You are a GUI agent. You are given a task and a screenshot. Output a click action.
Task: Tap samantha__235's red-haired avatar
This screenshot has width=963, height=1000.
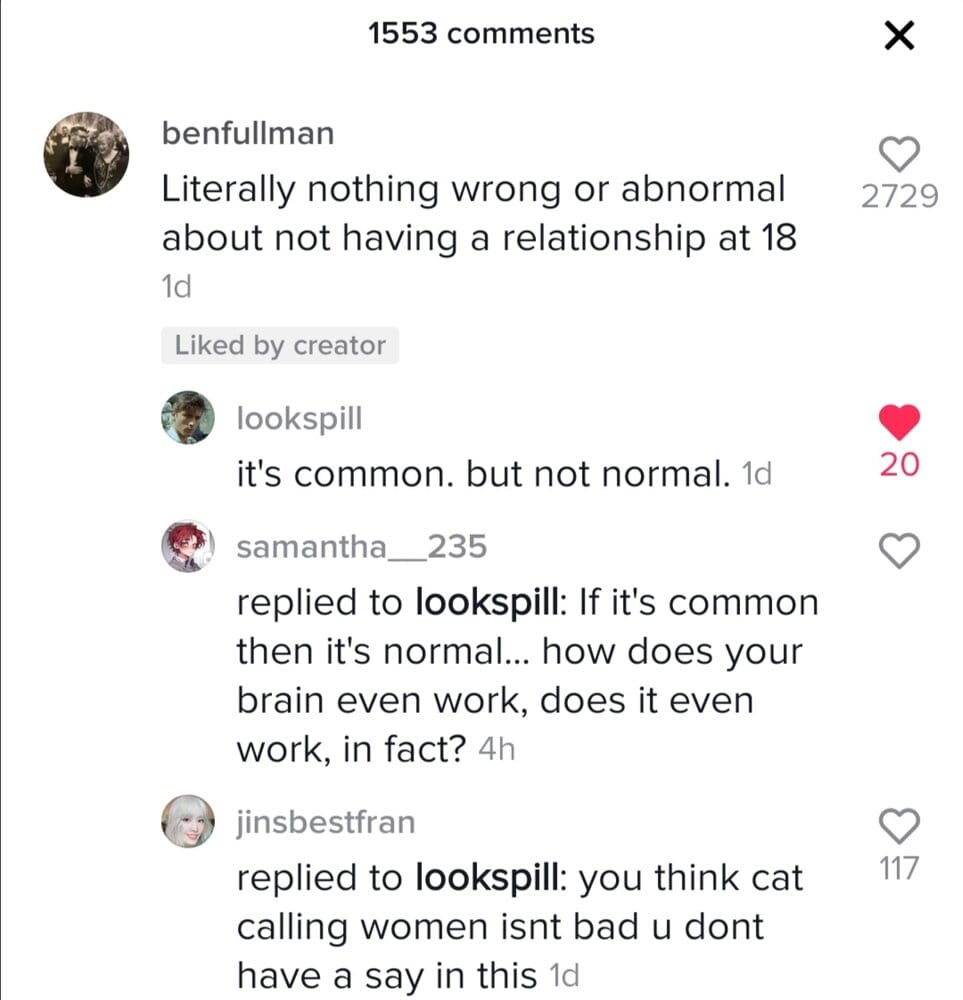[x=187, y=546]
